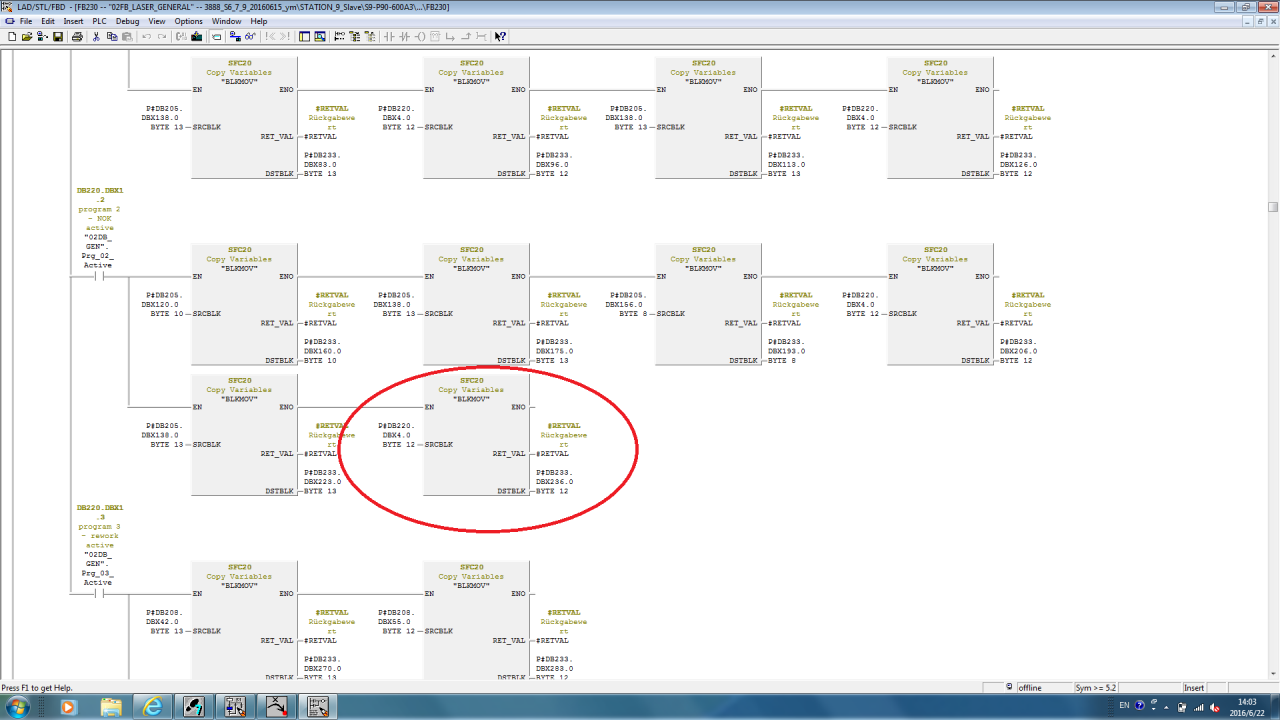Insert output coil from toolbar

pyautogui.click(x=420, y=37)
